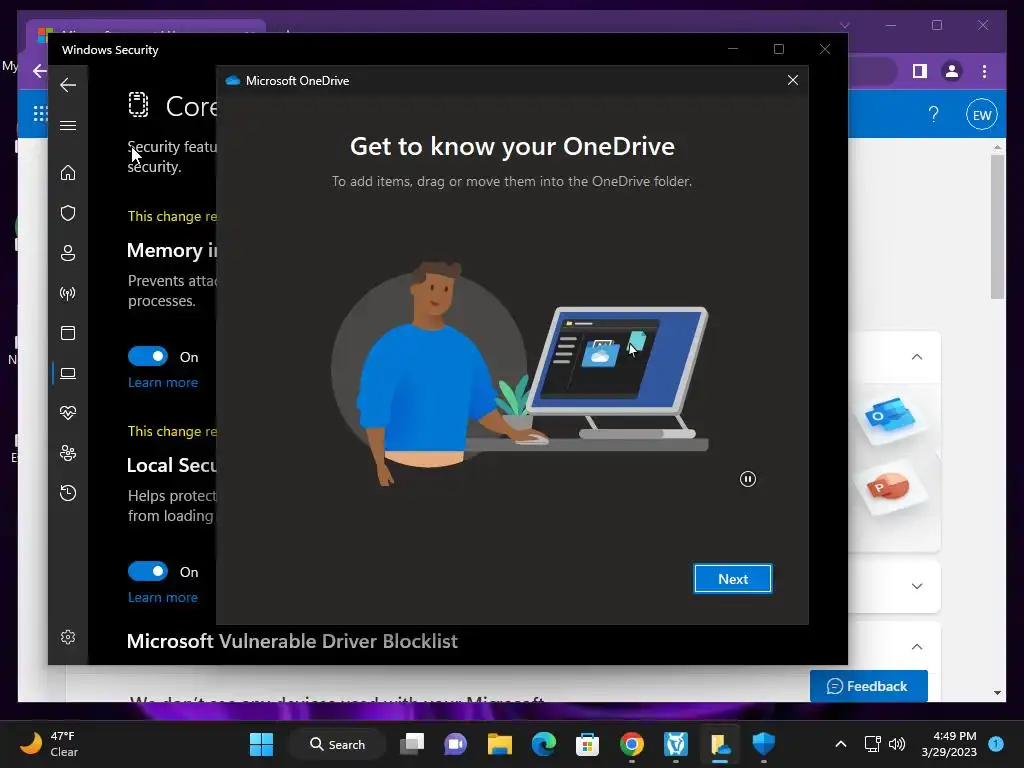Viewport: 1024px width, 768px height.
Task: Open Windows Security shield on taskbar
Action: click(x=763, y=744)
